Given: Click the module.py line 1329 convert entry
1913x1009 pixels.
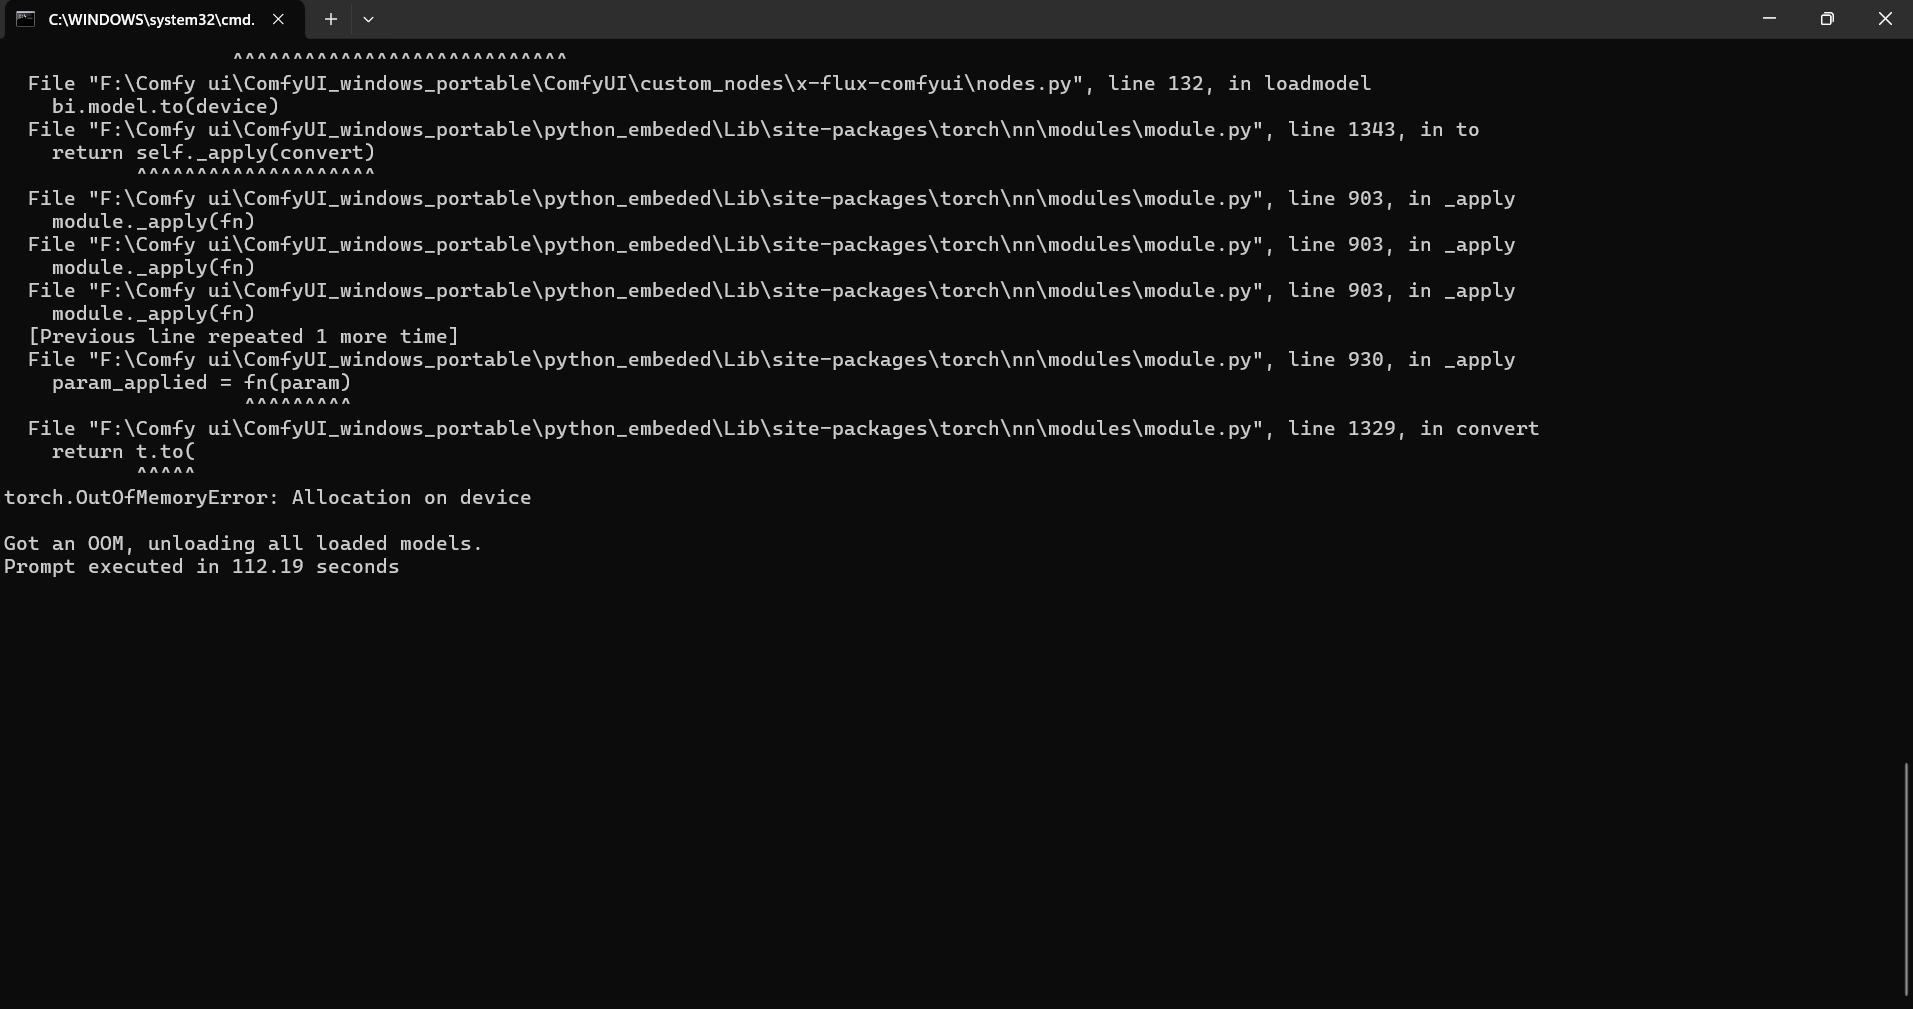Looking at the screenshot, I should (783, 429).
